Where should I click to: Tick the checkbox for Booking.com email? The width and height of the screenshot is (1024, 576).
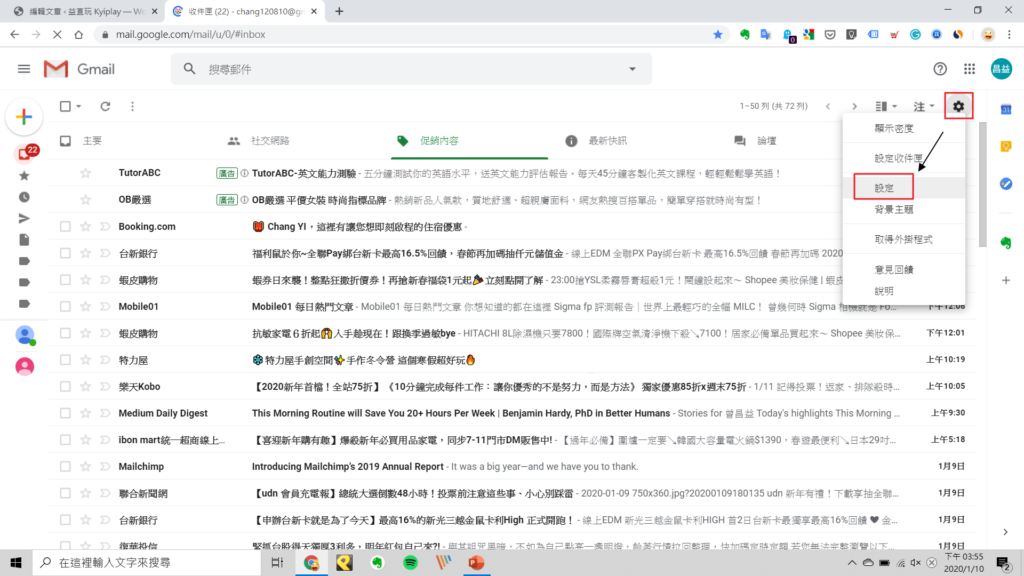pyautogui.click(x=65, y=227)
